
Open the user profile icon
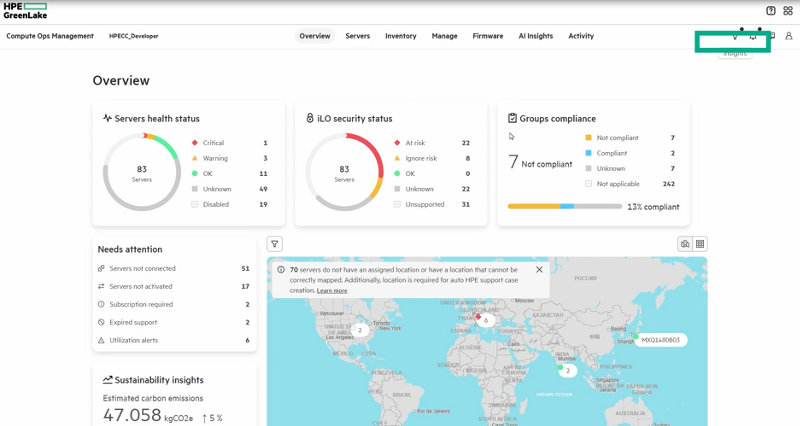[x=789, y=36]
